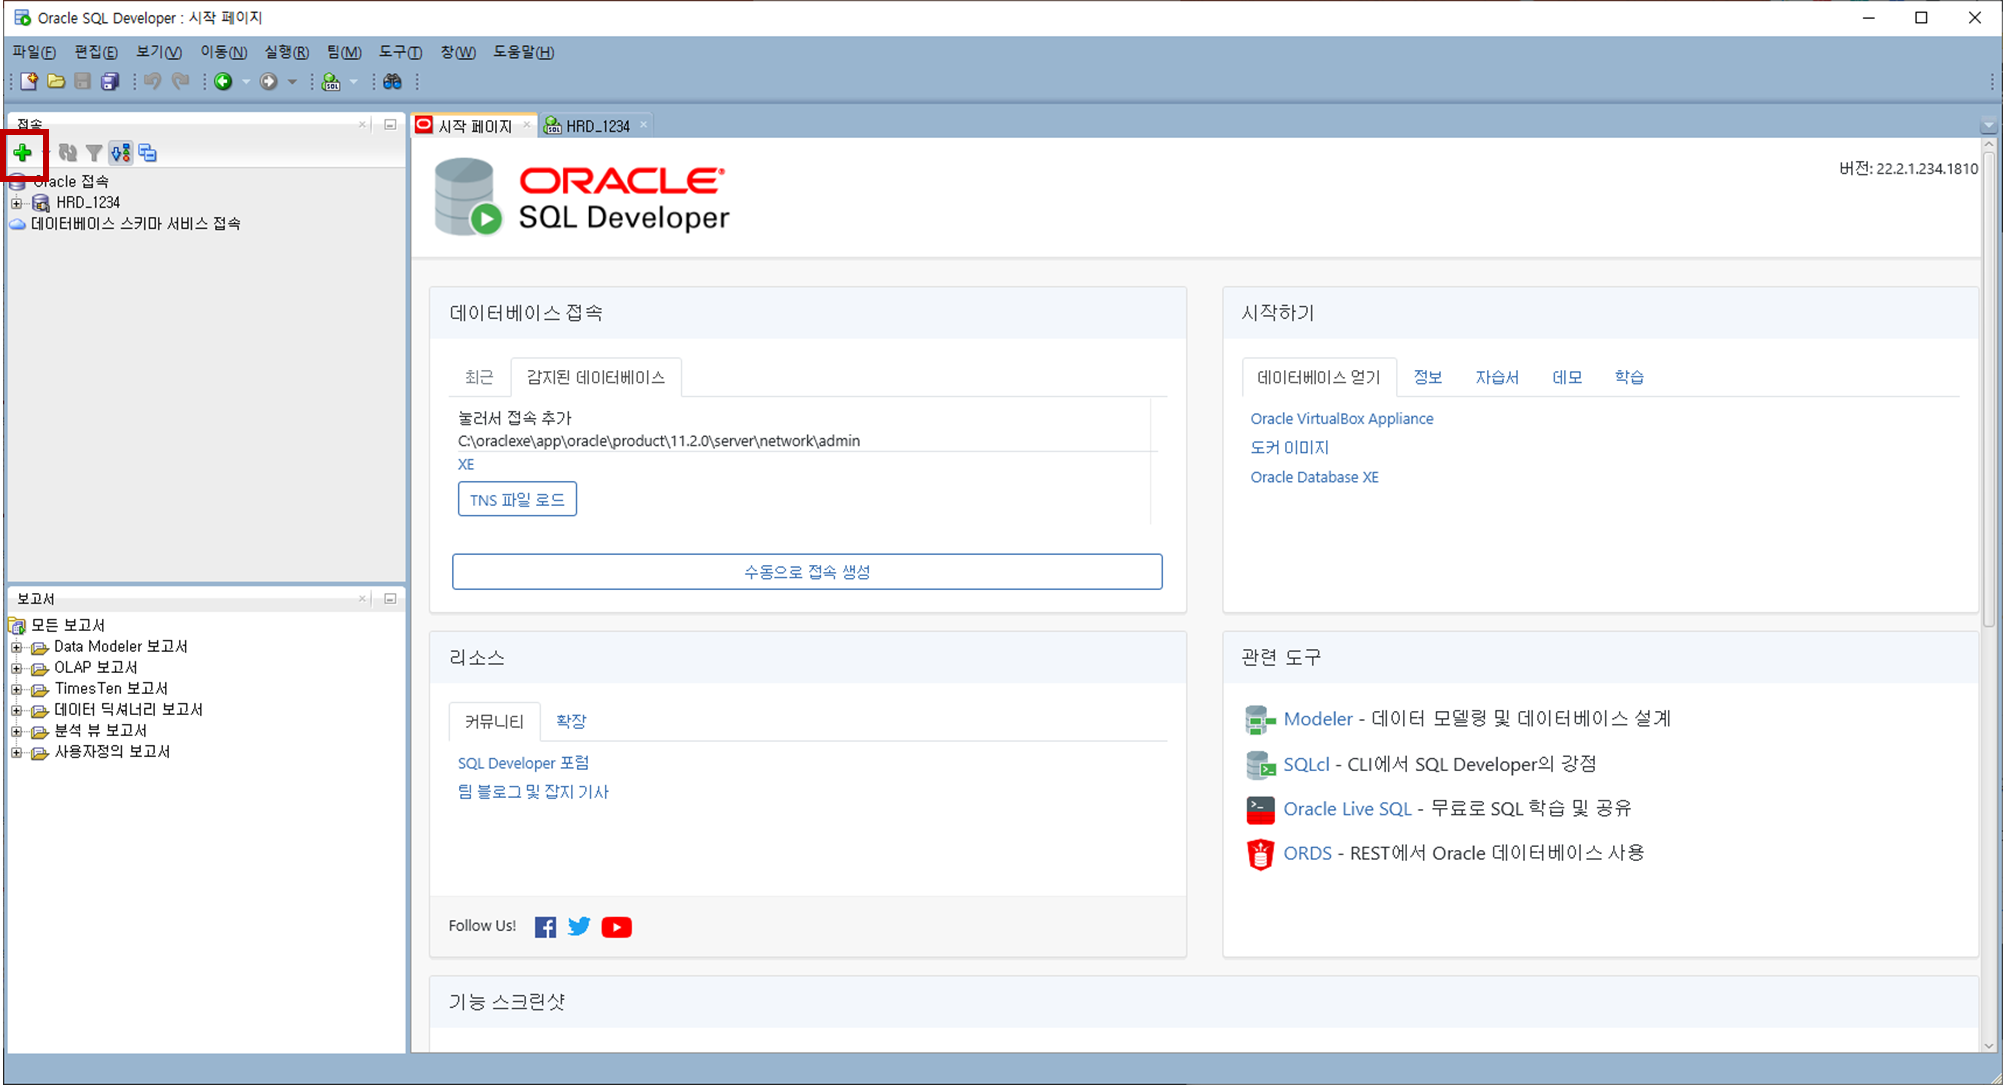The image size is (2003, 1085).
Task: Expand the TimesTen 보고서 folder
Action: [17, 689]
